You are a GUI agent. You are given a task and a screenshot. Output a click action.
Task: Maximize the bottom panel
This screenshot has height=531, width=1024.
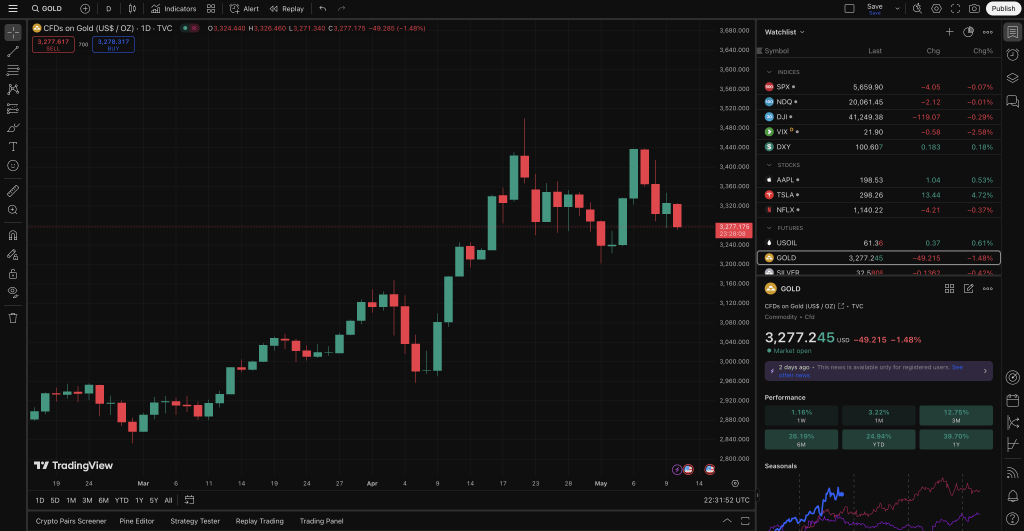coord(745,521)
